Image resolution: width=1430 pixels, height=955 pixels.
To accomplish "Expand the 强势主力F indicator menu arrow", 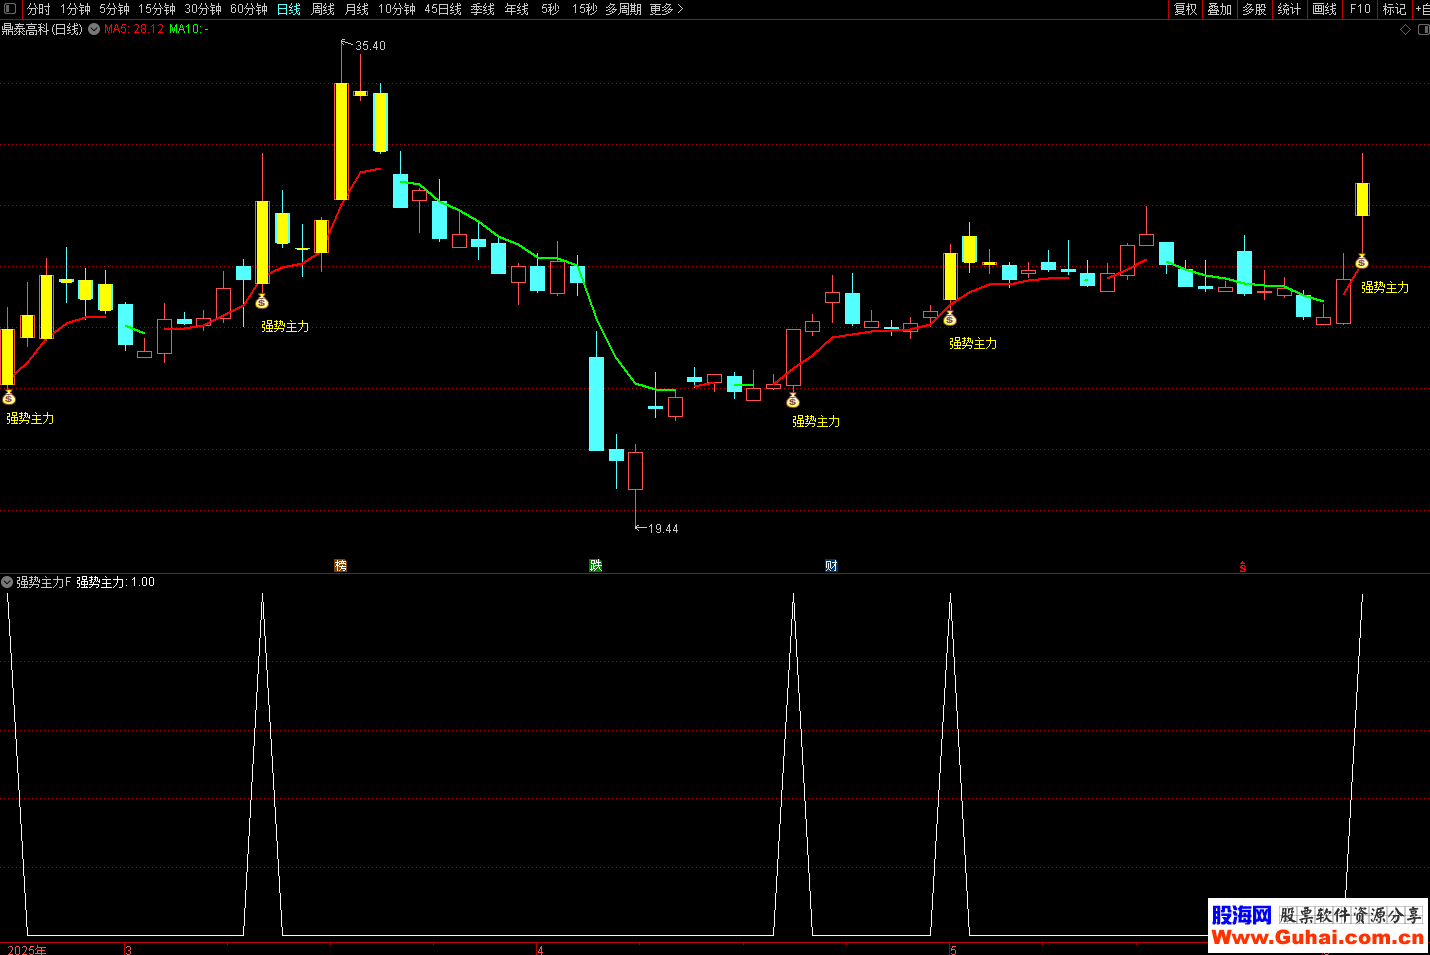I will click(7, 582).
